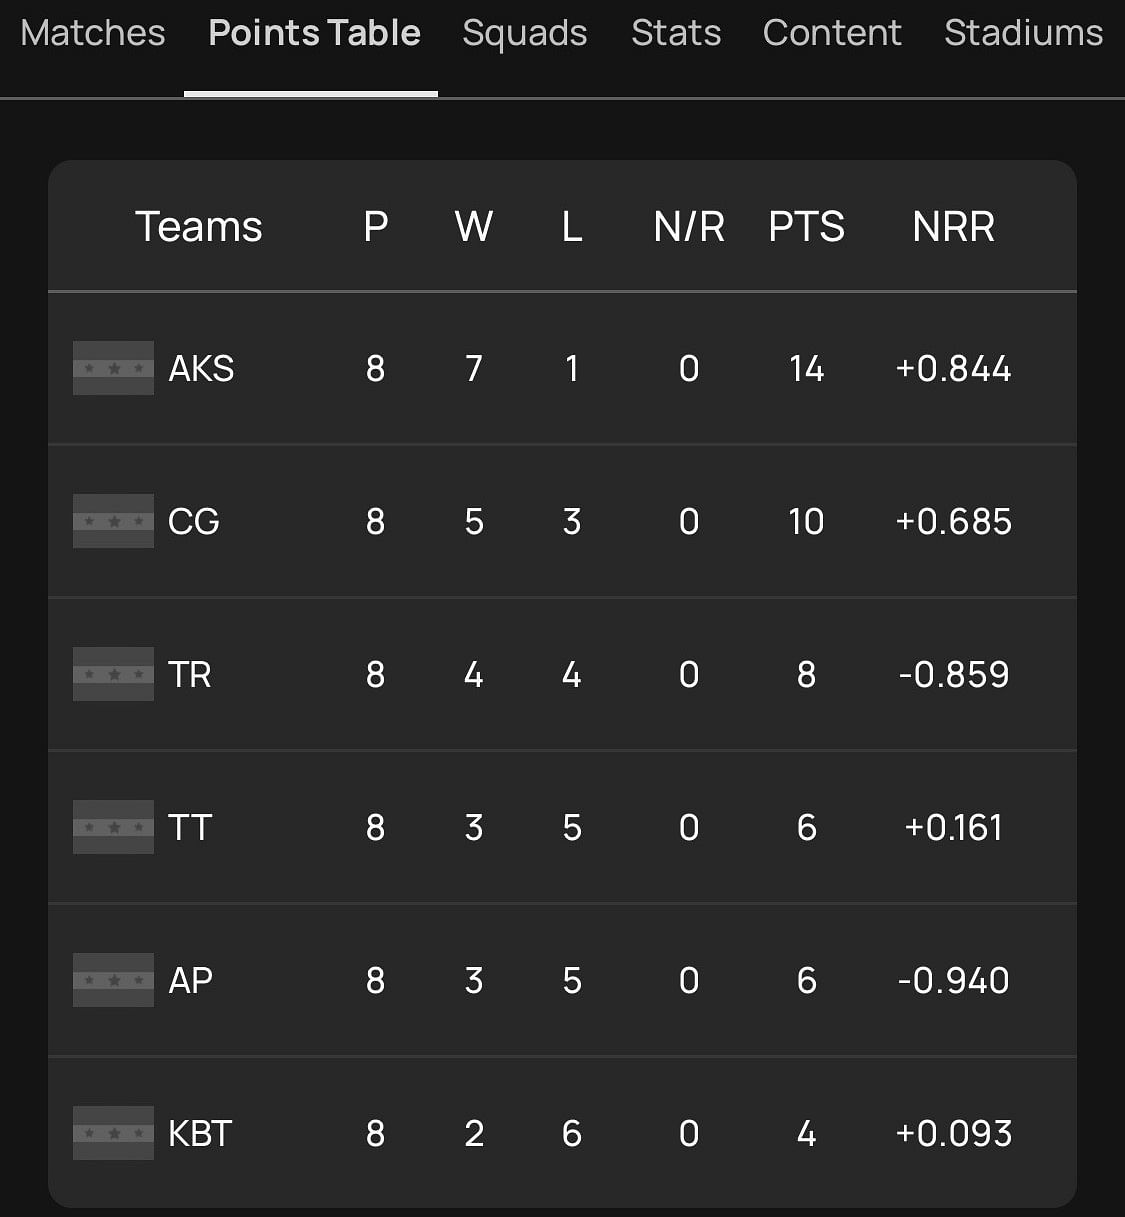Go to the Stats tab
Screen dimensions: 1125x1217
pos(676,33)
